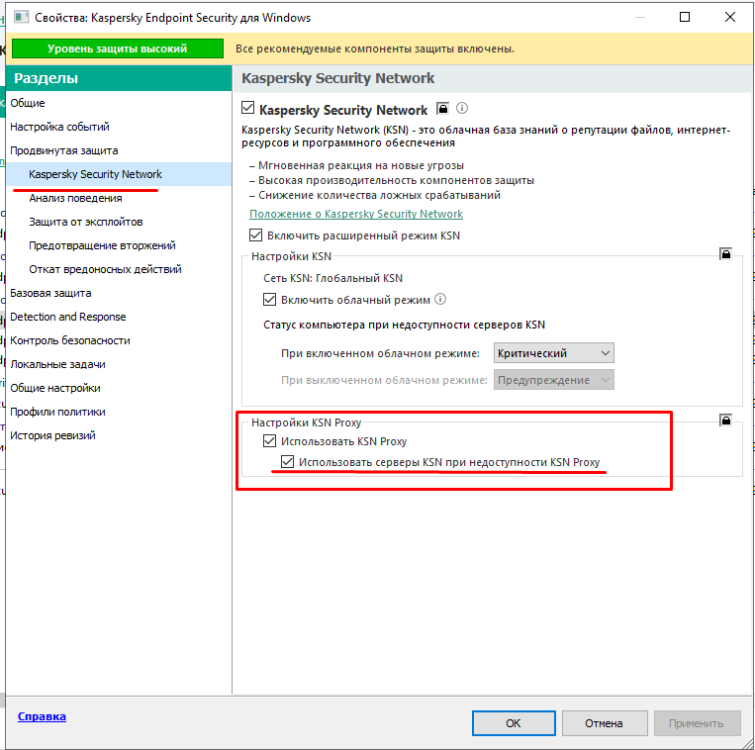Toggle Включить расширенный режим KSN checkbox
This screenshot has width=755, height=750.
point(255,235)
